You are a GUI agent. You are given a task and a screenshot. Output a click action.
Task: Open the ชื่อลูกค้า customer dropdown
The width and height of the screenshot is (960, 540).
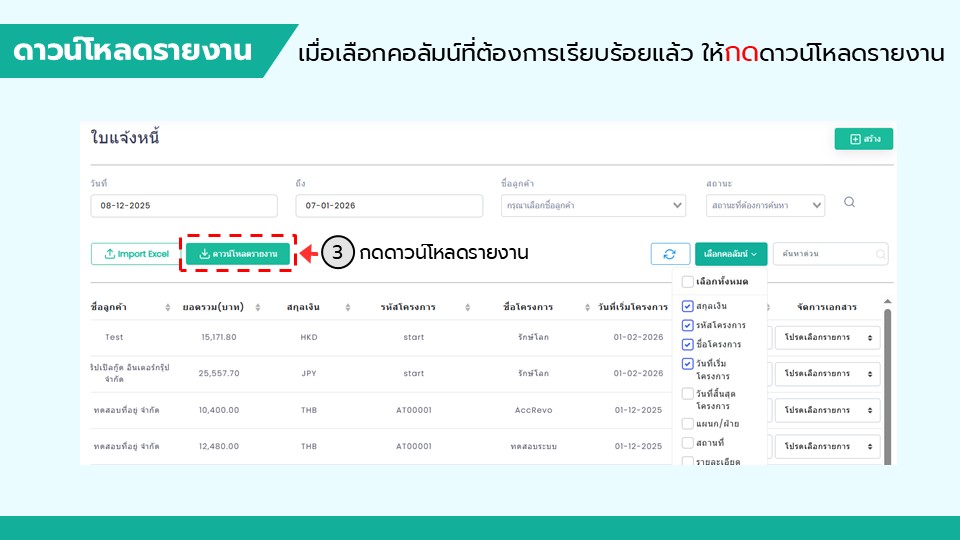tap(593, 205)
